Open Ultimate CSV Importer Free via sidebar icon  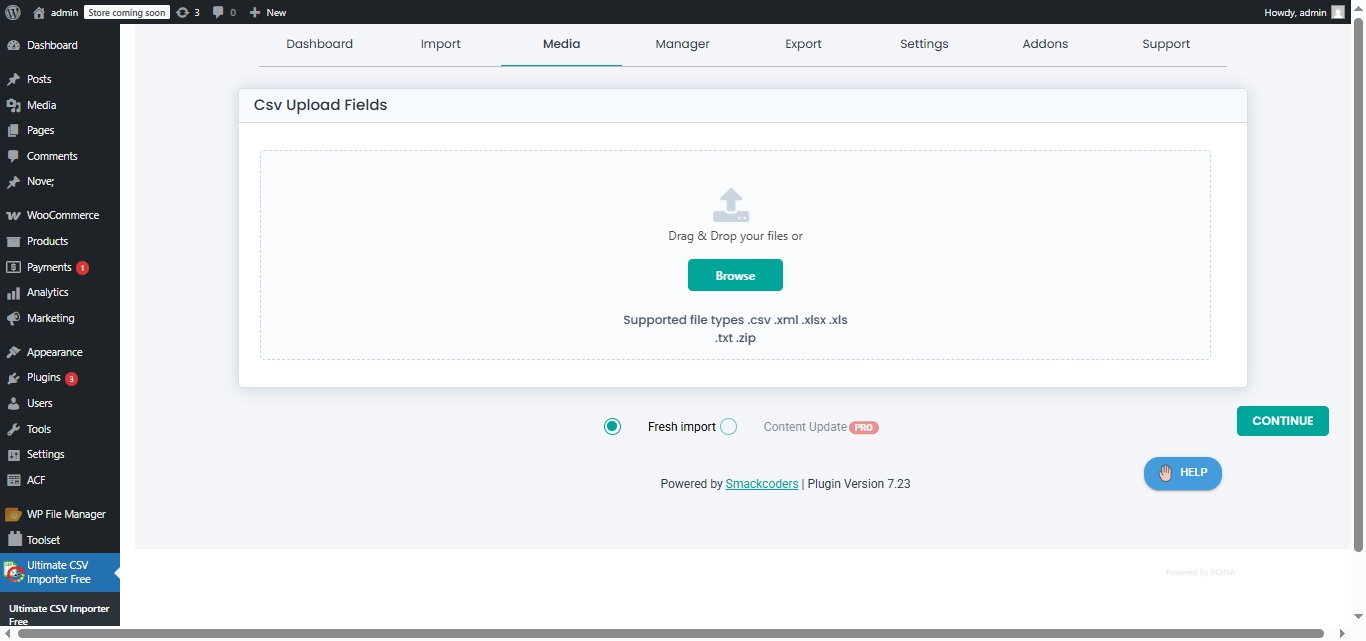coord(16,572)
